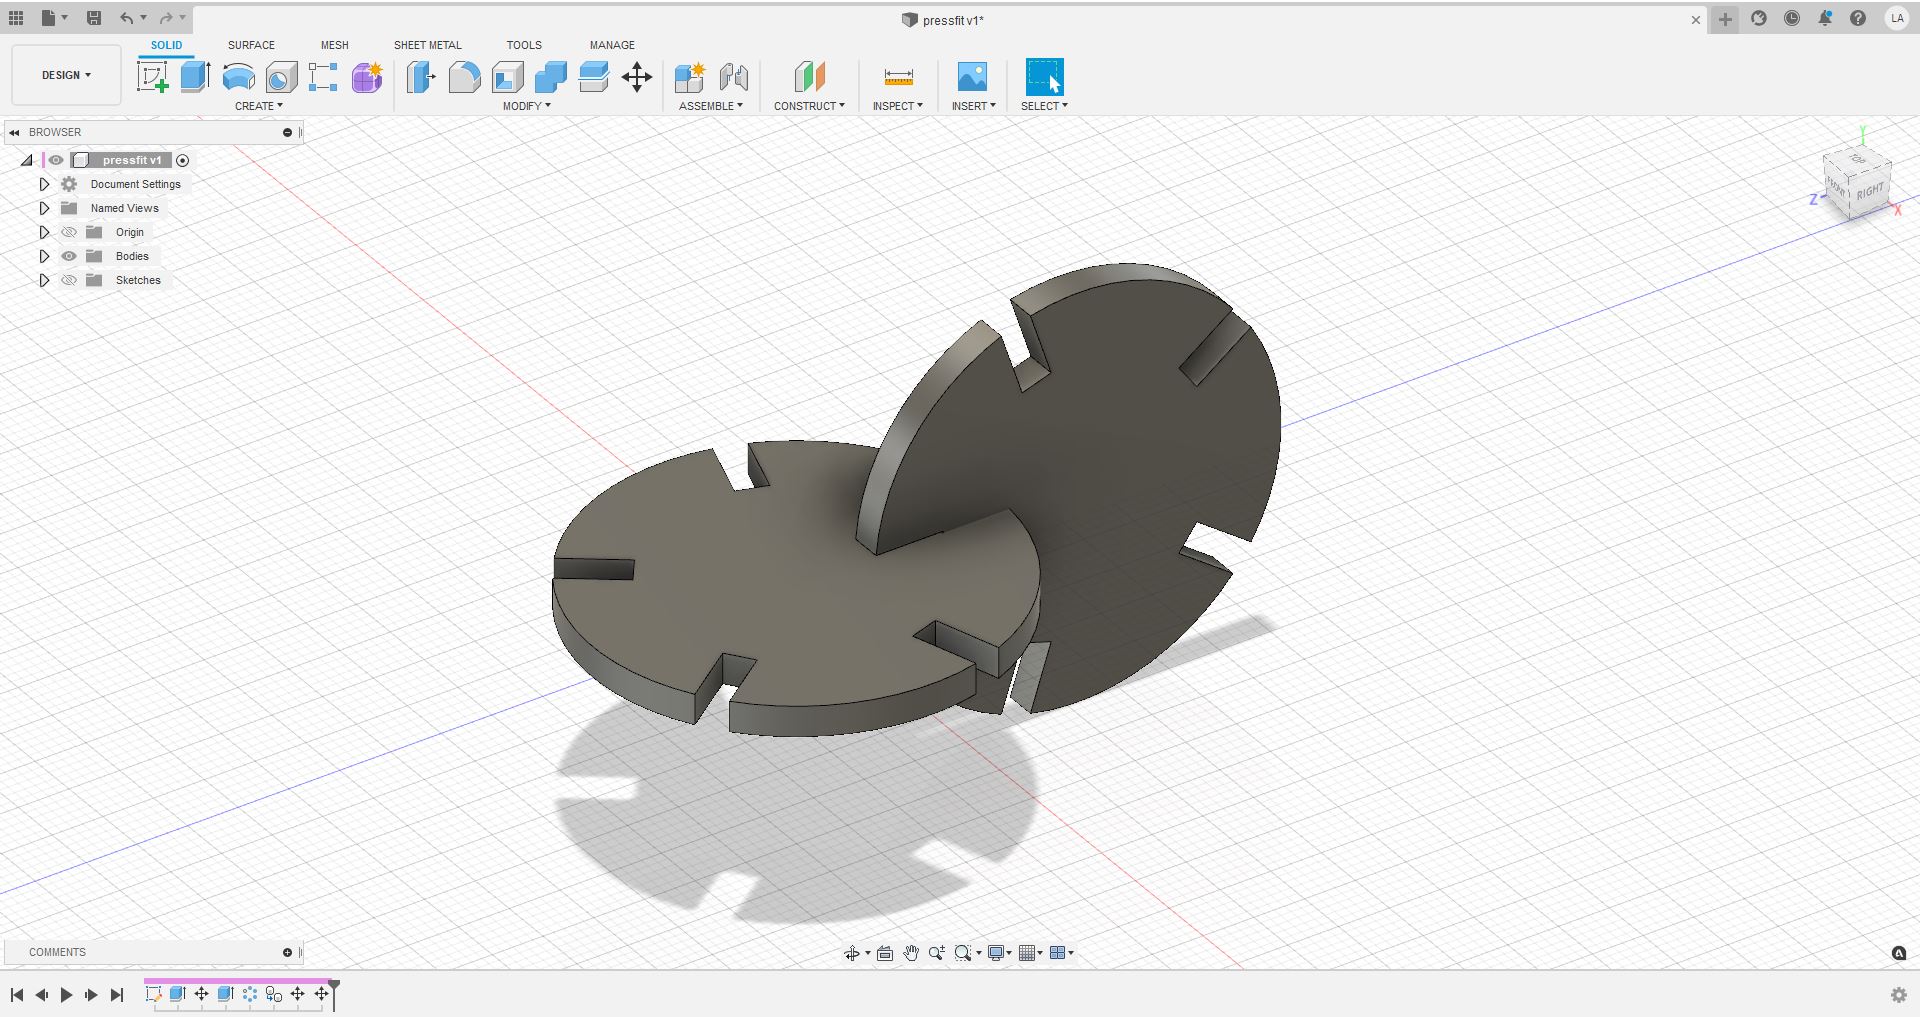Click the Measure icon
Screen dimensions: 1920x1017
click(898, 77)
